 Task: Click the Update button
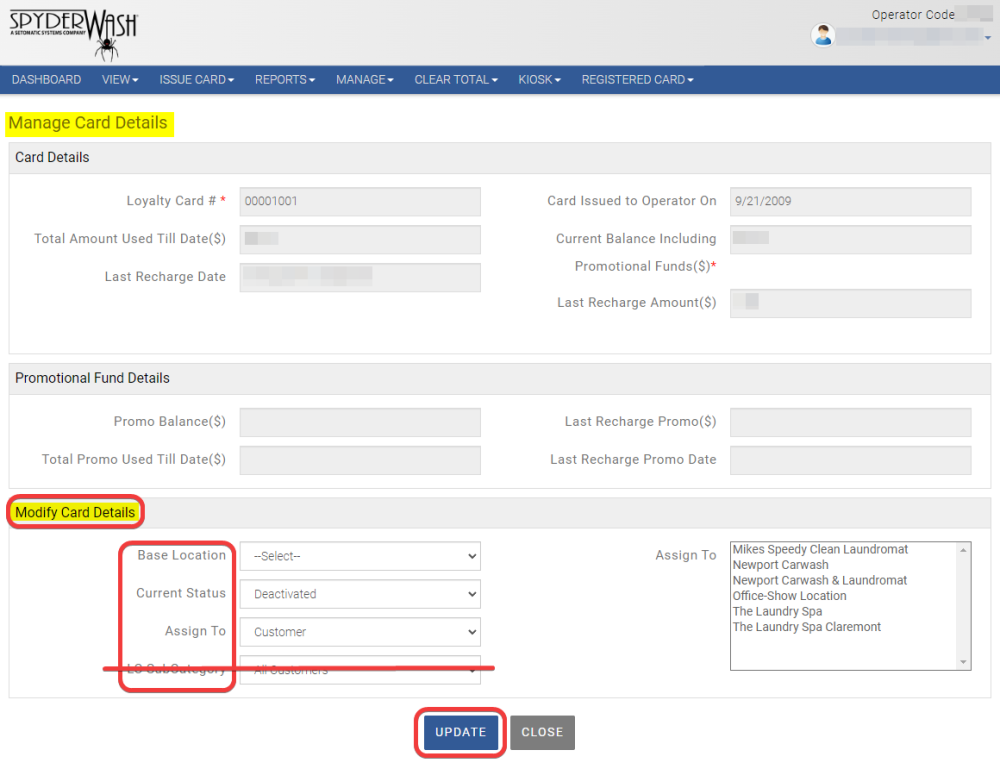click(x=460, y=732)
